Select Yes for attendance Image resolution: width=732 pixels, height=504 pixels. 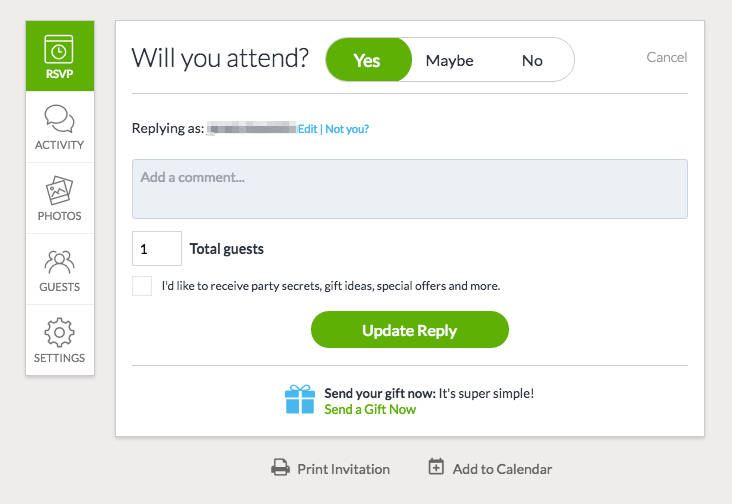click(x=367, y=60)
